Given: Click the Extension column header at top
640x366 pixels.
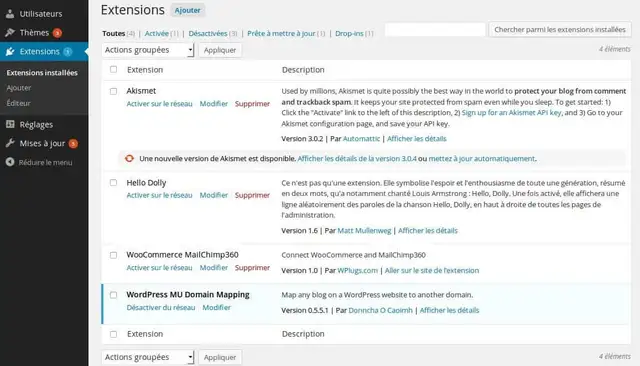Looking at the screenshot, I should coord(145,70).
